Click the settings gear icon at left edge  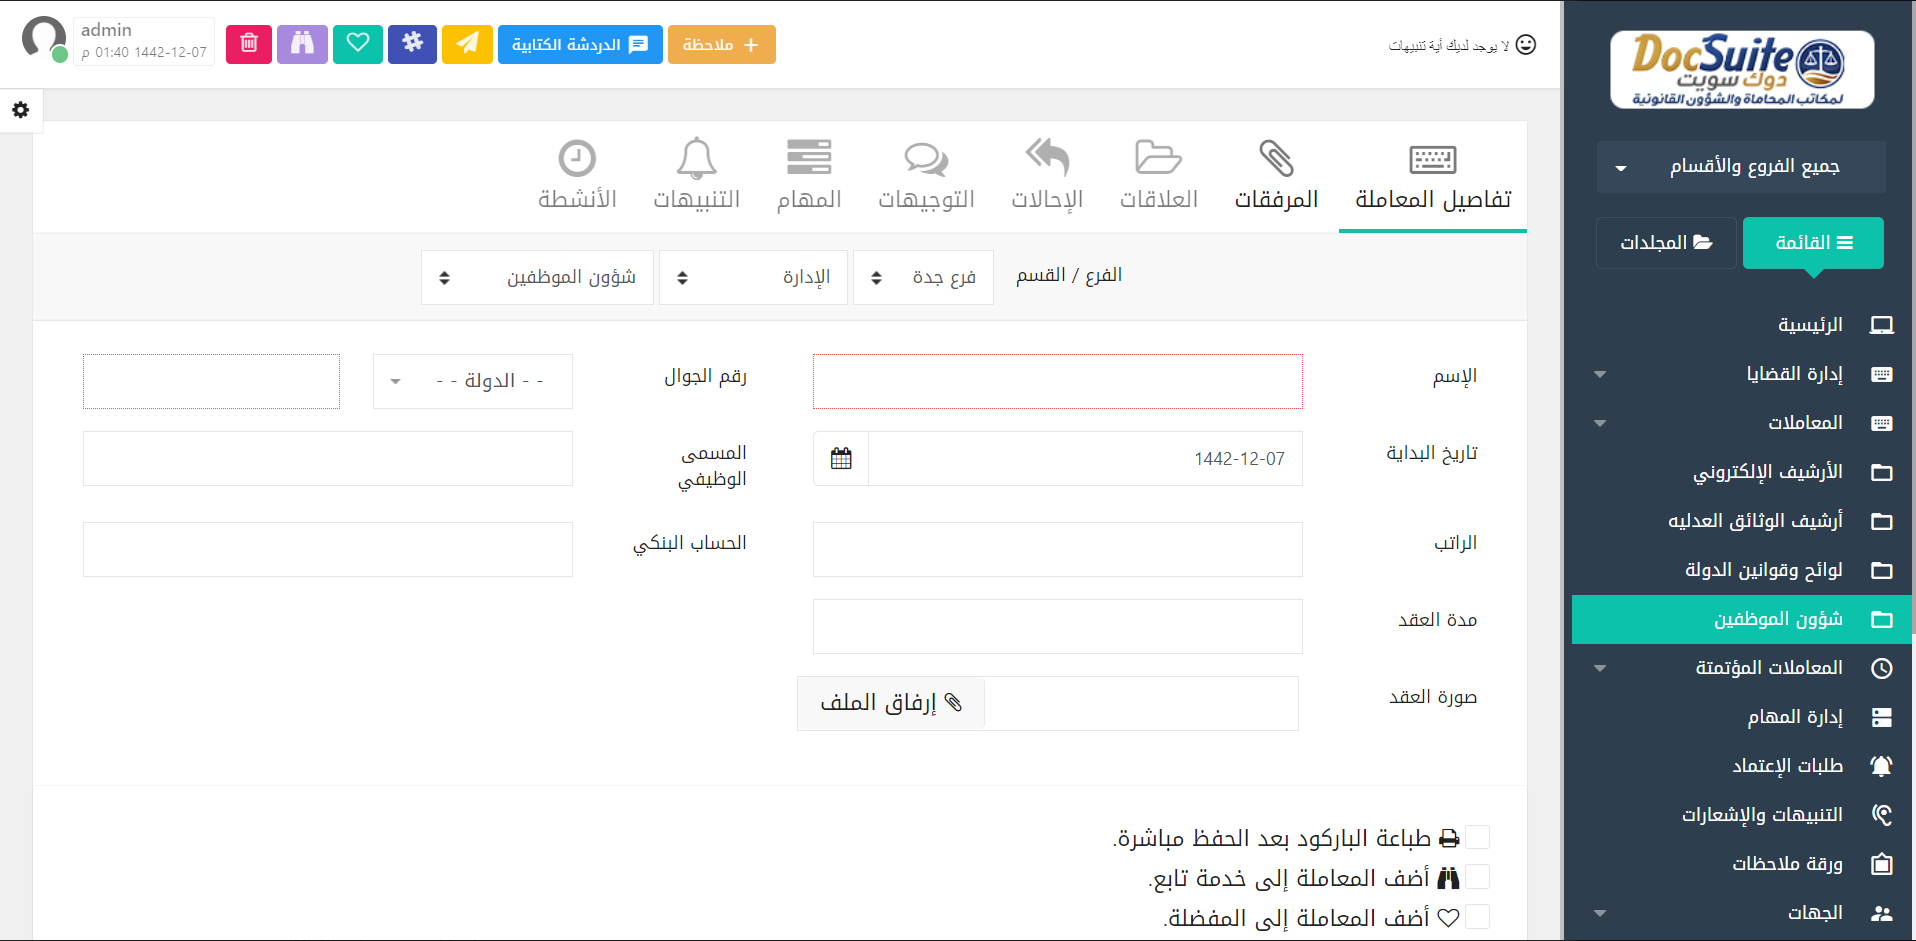click(20, 110)
